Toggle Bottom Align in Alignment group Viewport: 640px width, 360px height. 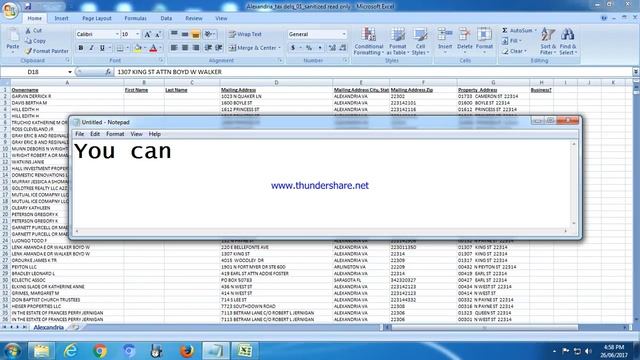click(196, 34)
